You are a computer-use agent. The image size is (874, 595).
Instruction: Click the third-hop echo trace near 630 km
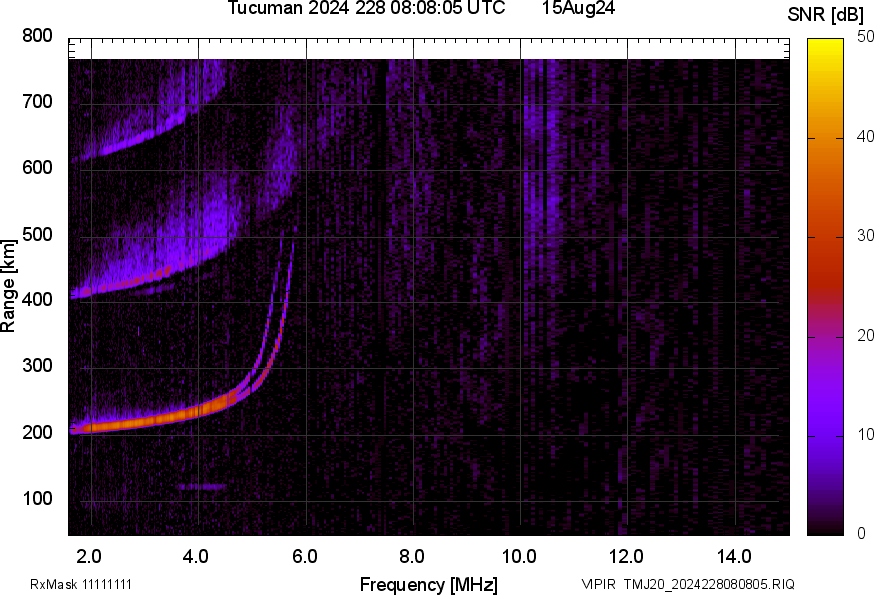134,142
